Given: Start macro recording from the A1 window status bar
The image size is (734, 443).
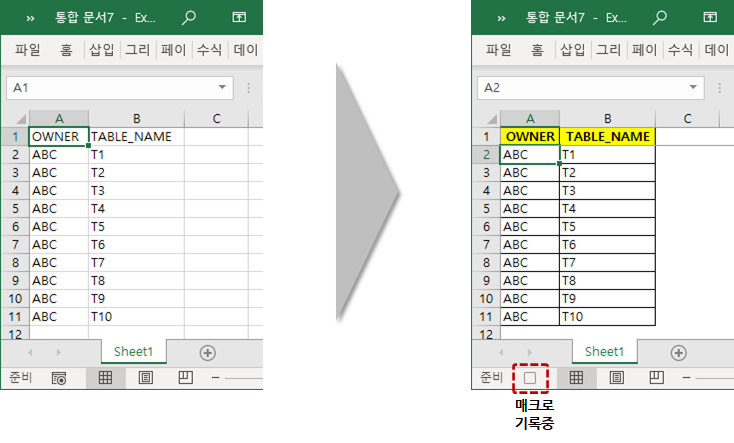Looking at the screenshot, I should click(59, 378).
